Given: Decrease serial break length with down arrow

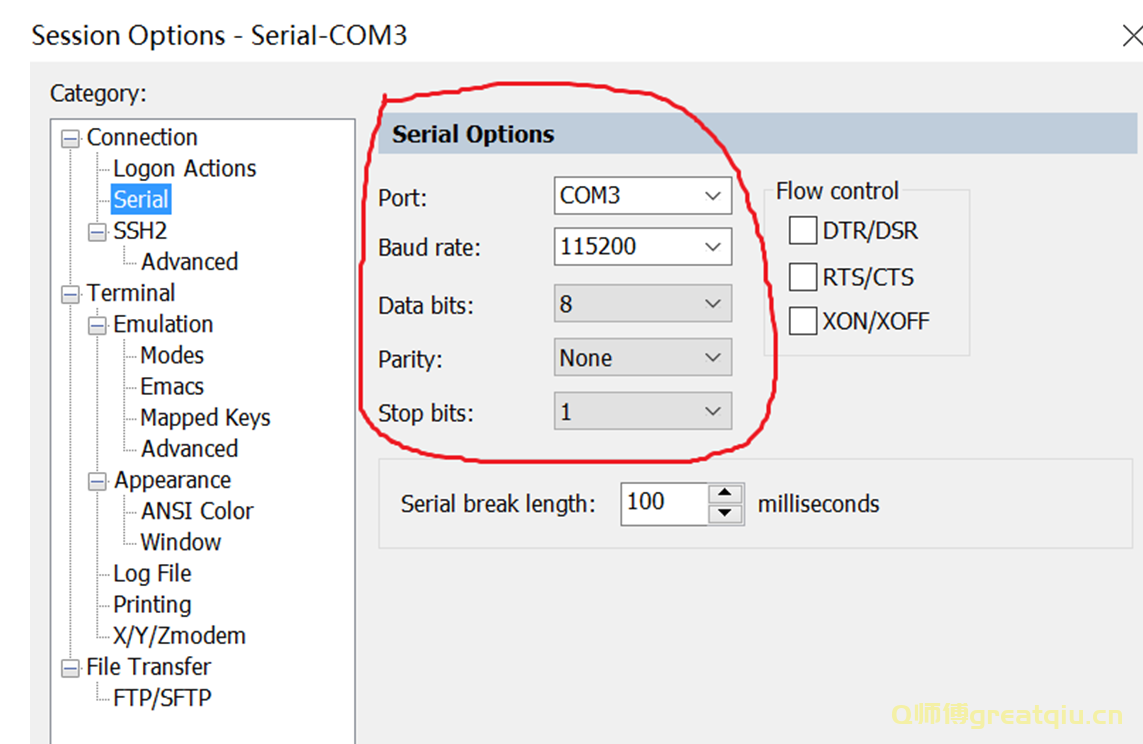Looking at the screenshot, I should point(725,514).
